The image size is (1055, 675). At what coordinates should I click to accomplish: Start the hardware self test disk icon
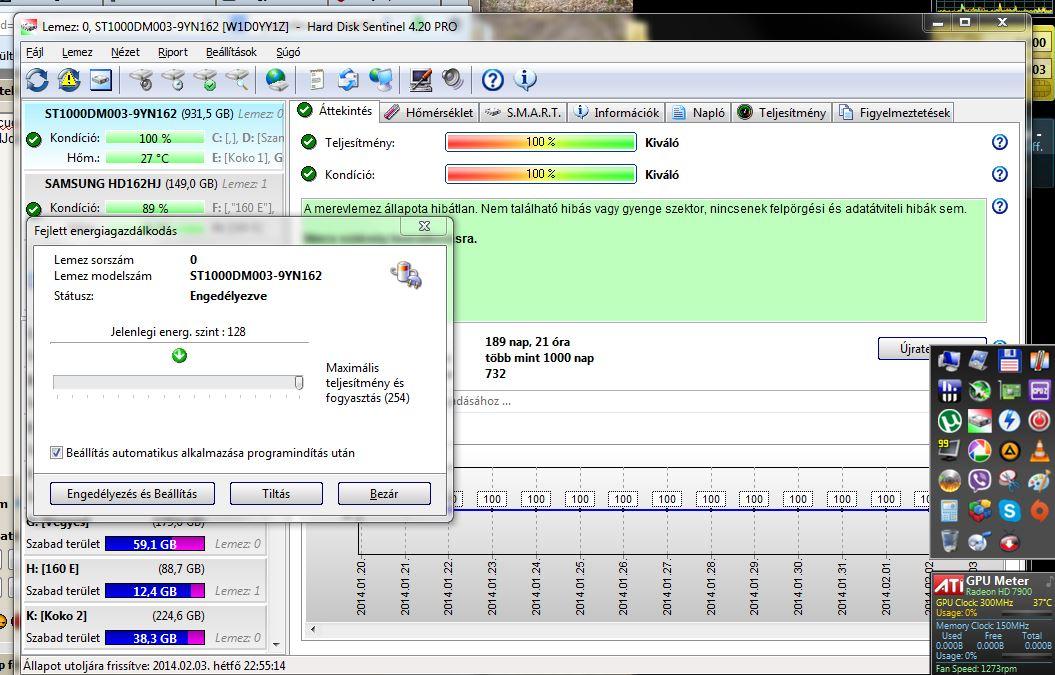[x=141, y=80]
